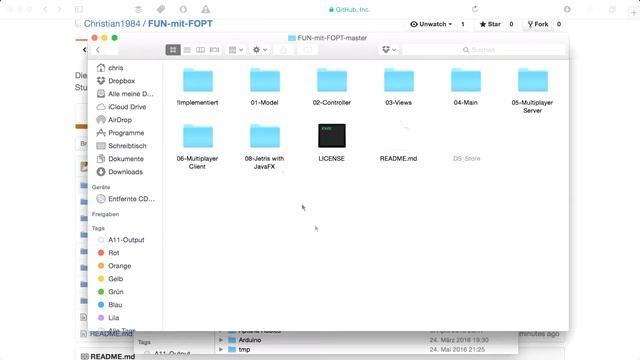Screen dimensions: 640x360
Task: Open the 06-Multiplayer Client folder
Action: coord(198,136)
